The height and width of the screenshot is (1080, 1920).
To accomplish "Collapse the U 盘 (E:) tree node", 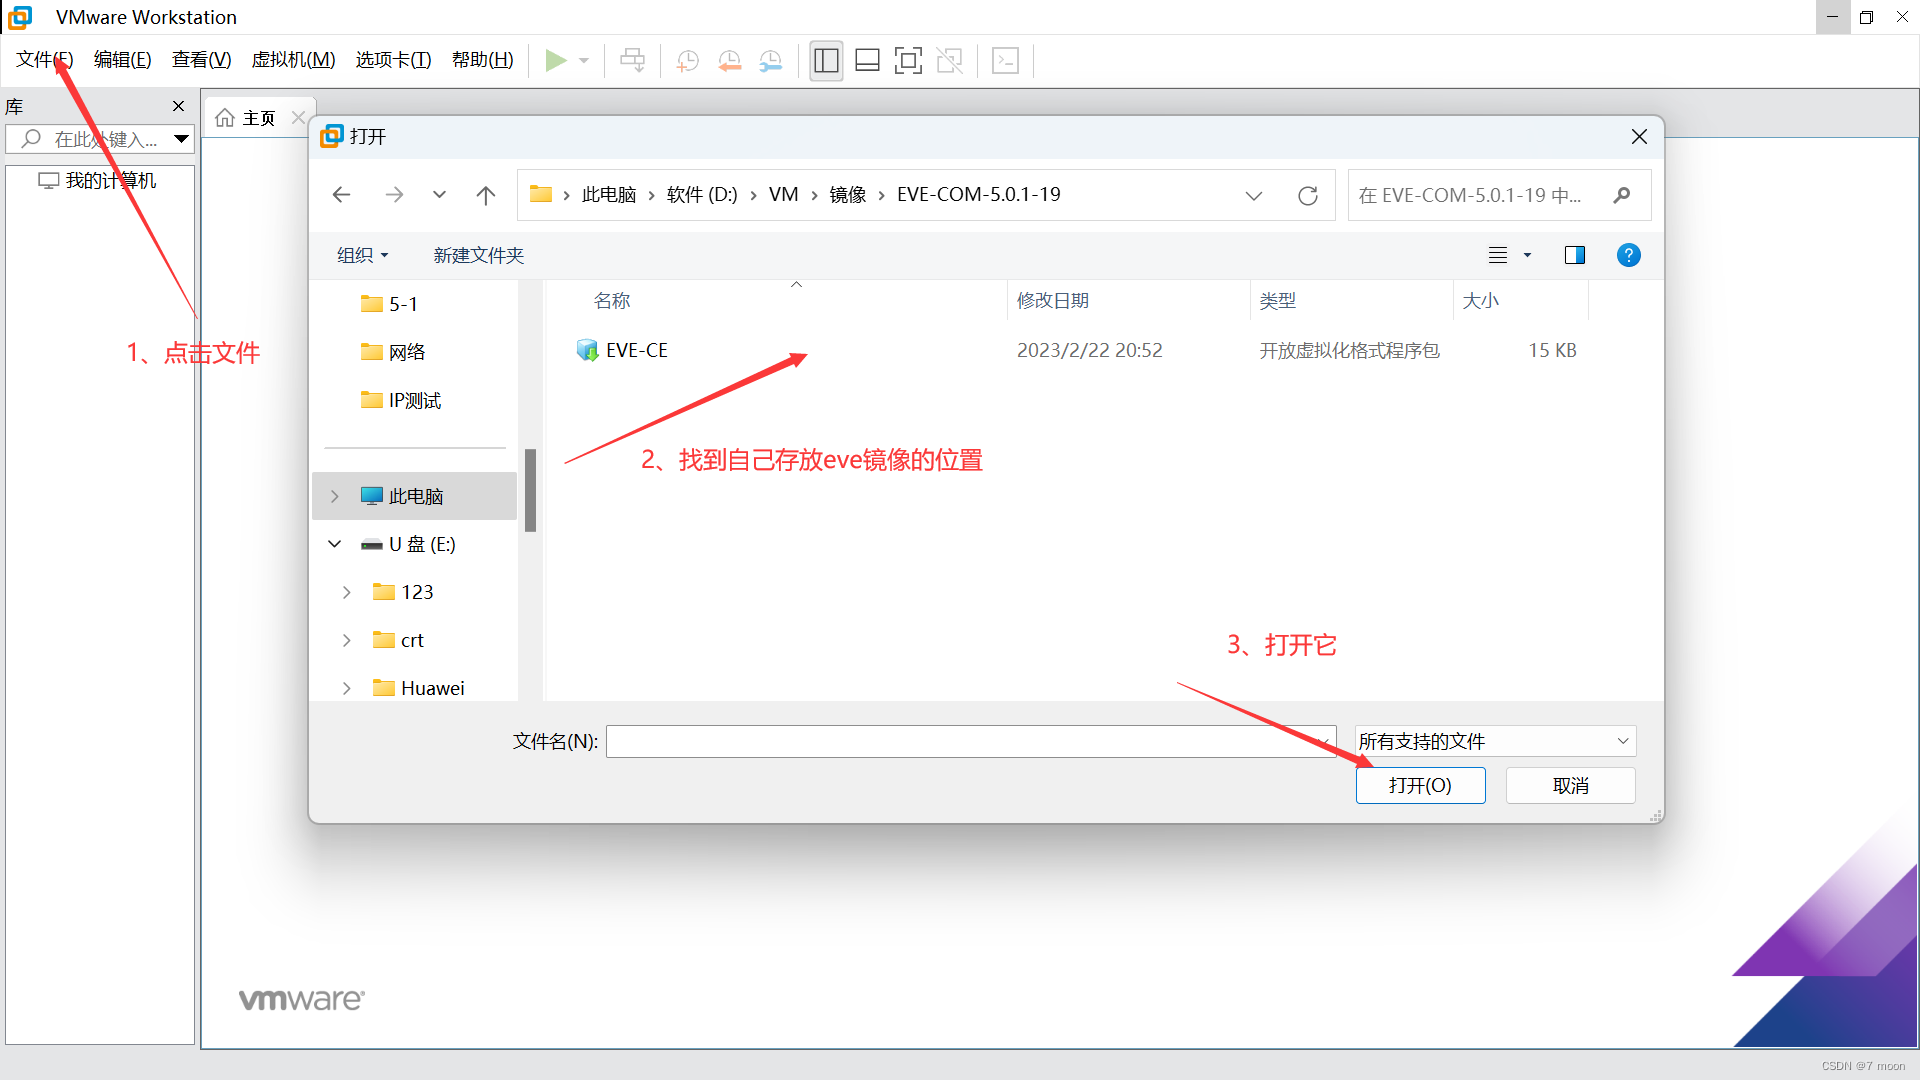I will click(x=335, y=544).
